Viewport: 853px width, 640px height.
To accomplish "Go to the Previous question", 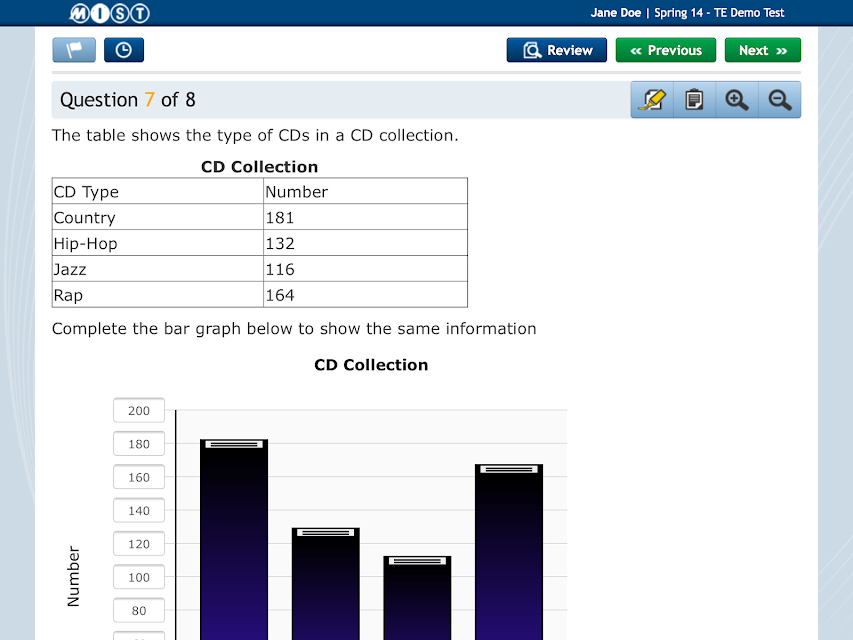I will click(666, 50).
